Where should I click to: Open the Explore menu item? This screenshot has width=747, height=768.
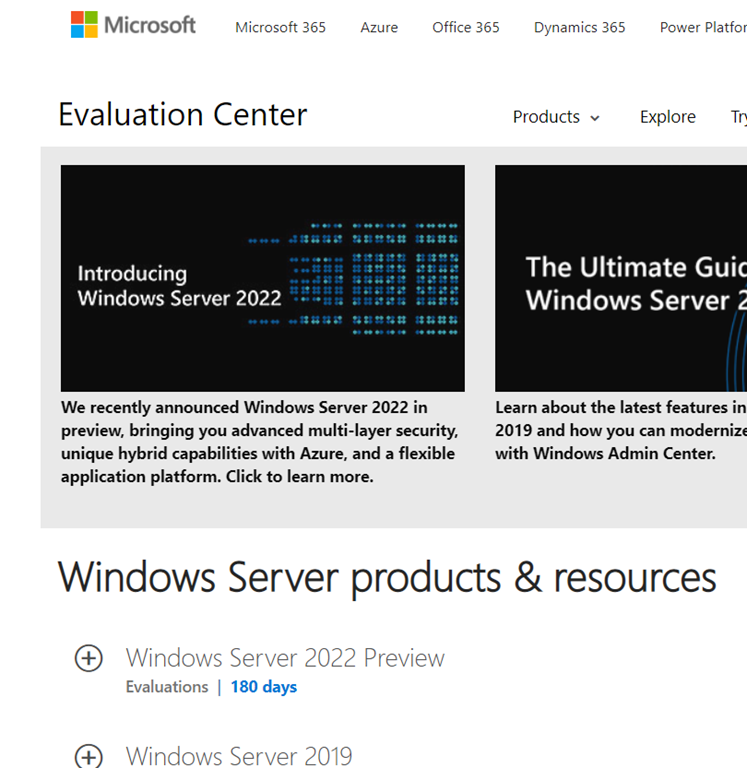(667, 117)
